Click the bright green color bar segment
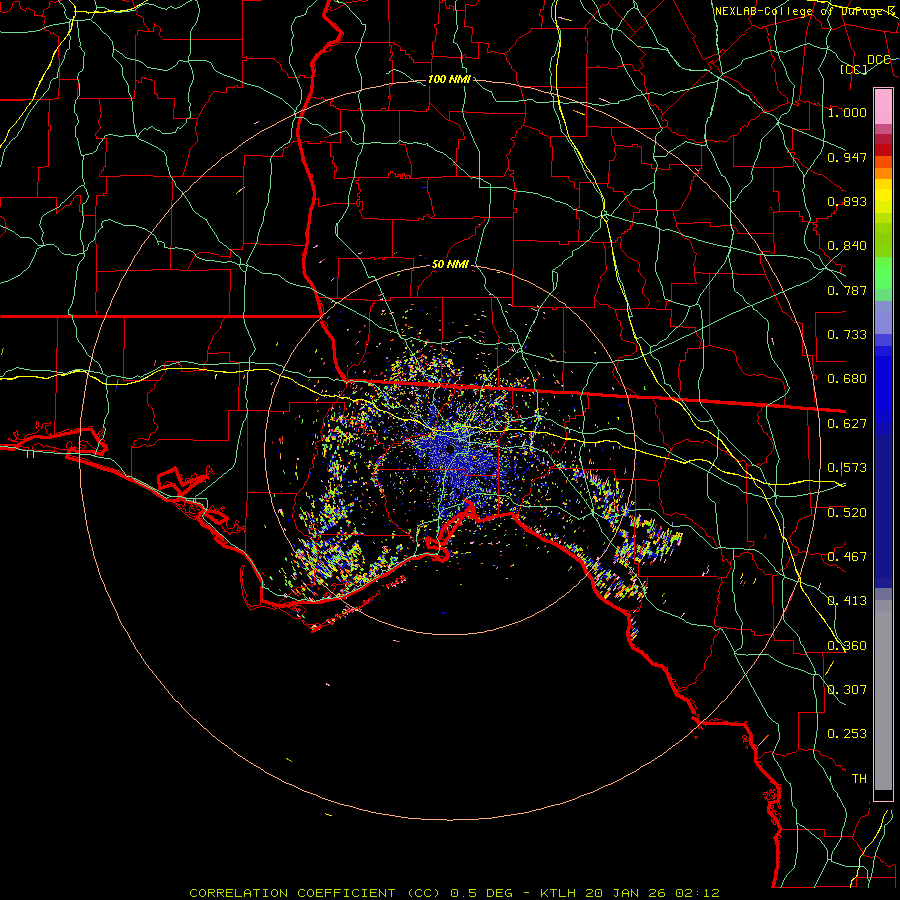 [883, 273]
